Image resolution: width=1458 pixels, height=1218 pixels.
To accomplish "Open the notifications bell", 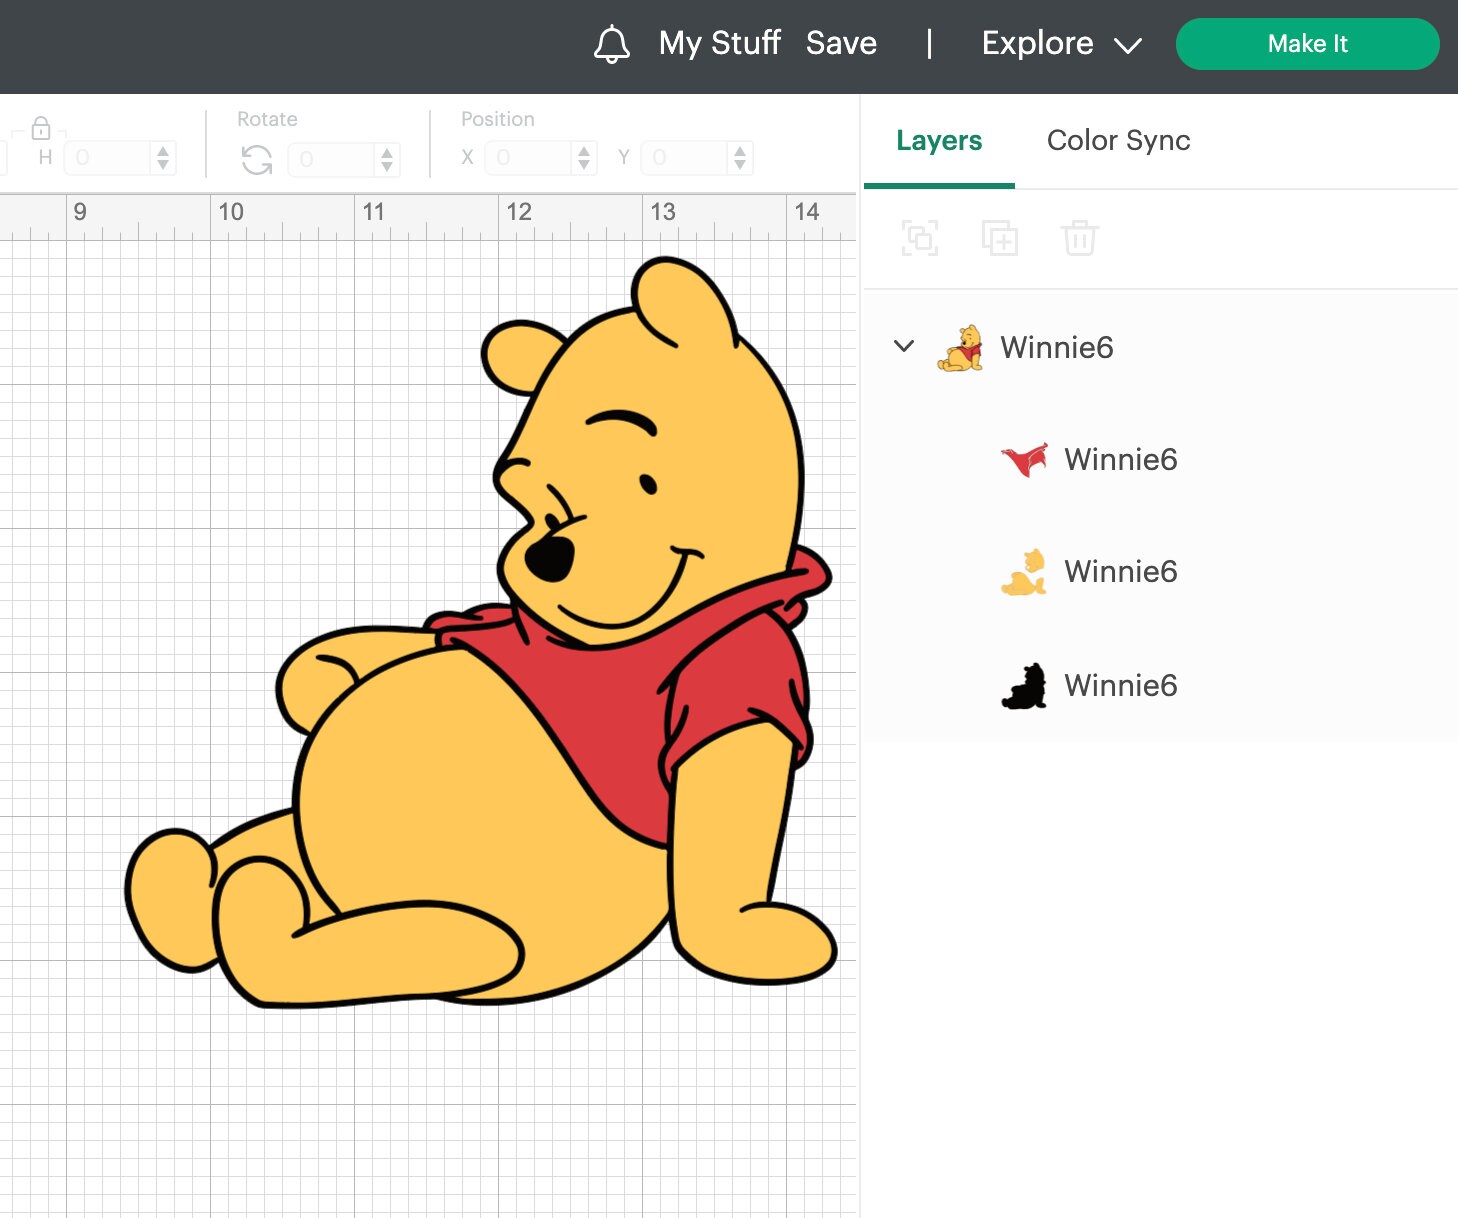I will tap(613, 43).
